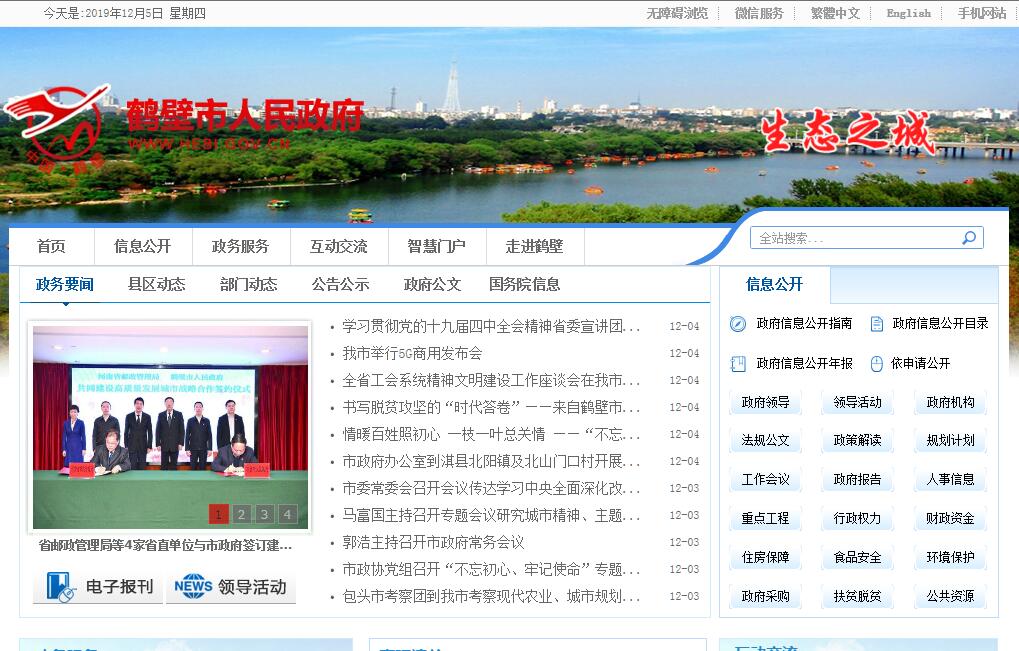Image resolution: width=1019 pixels, height=651 pixels.
Task: Click the 政府信息公开年报 book icon
Action: tap(738, 364)
